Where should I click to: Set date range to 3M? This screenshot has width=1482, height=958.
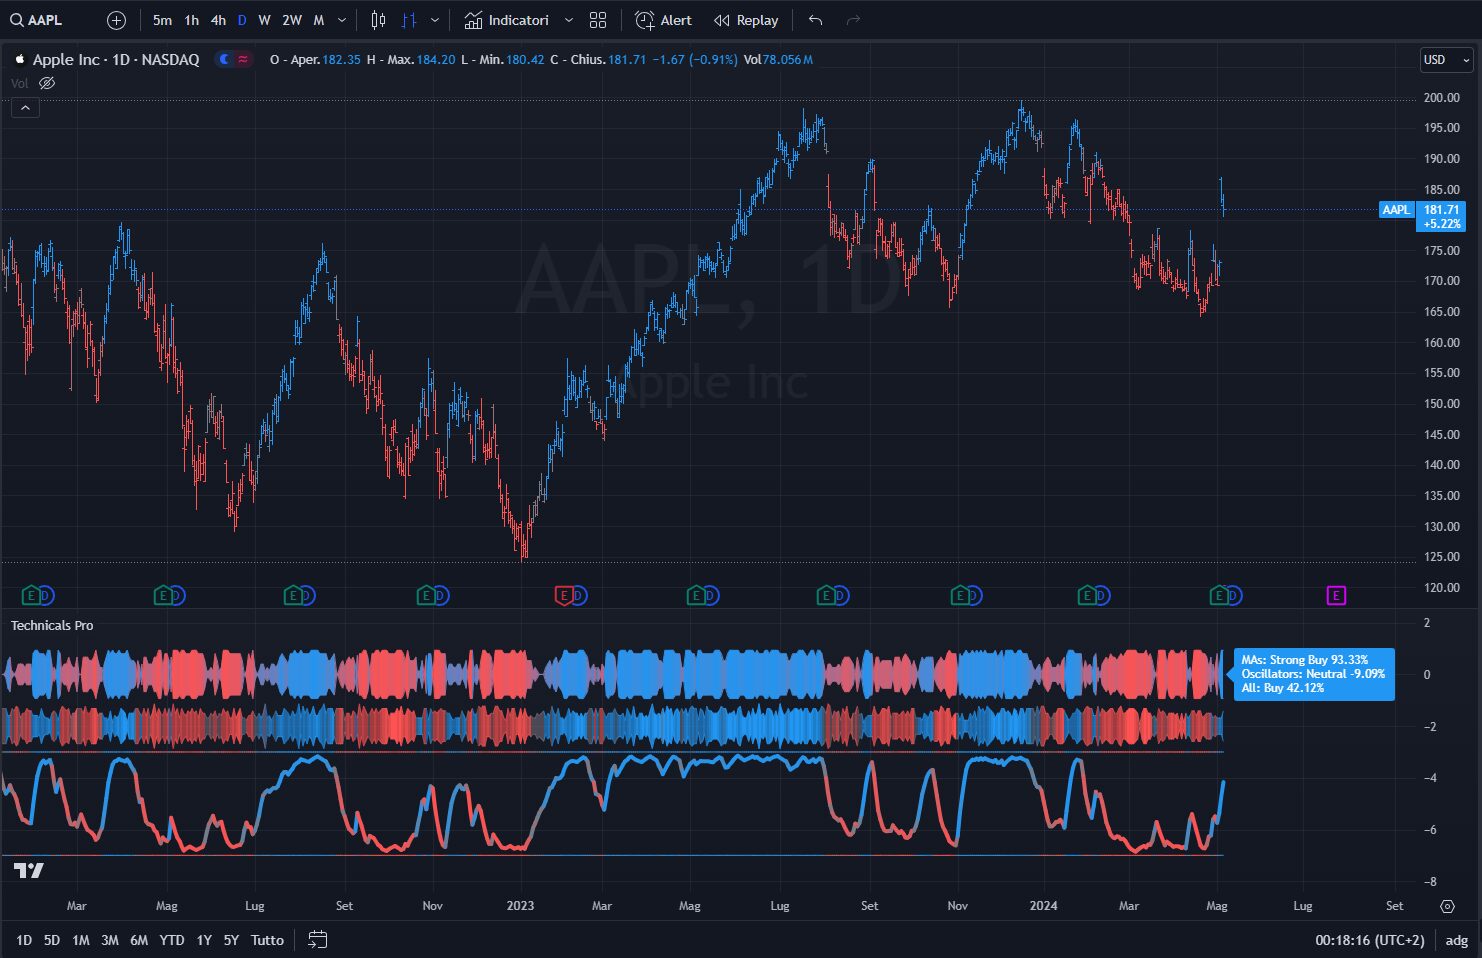110,940
